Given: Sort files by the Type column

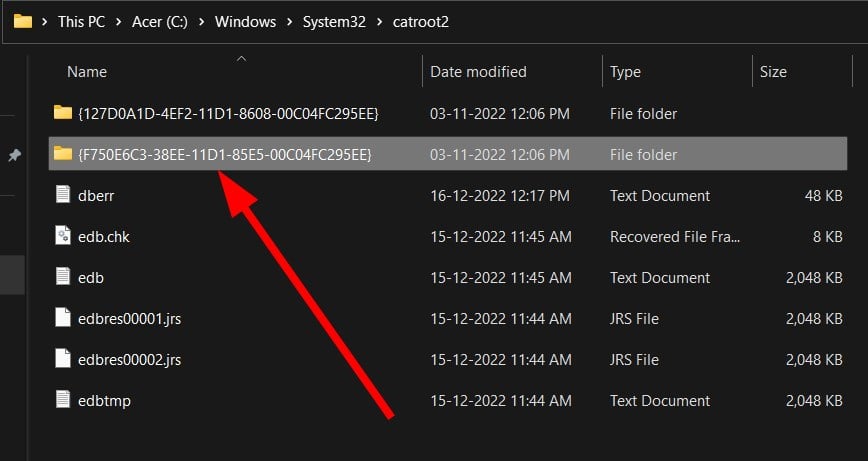Looking at the screenshot, I should coord(626,72).
